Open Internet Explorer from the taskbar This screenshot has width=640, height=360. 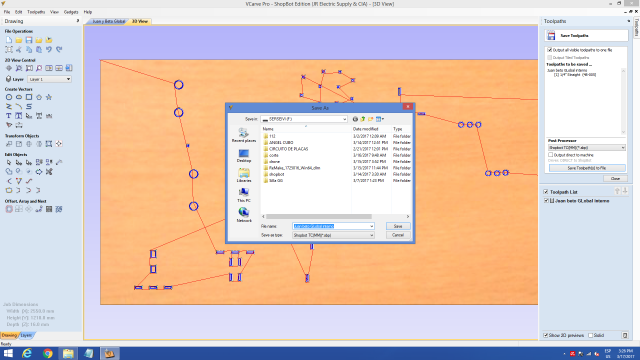(x=27, y=353)
